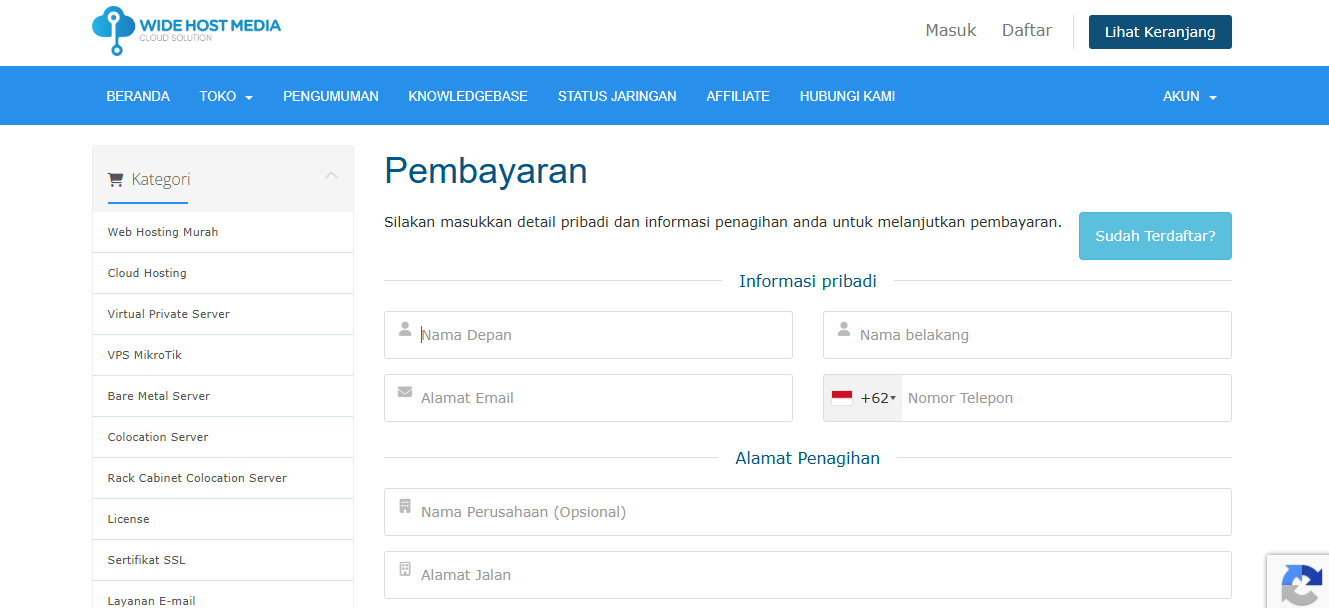This screenshot has width=1329, height=608.
Task: Select Rack Cabinet Colocation Server category
Action: click(x=223, y=478)
